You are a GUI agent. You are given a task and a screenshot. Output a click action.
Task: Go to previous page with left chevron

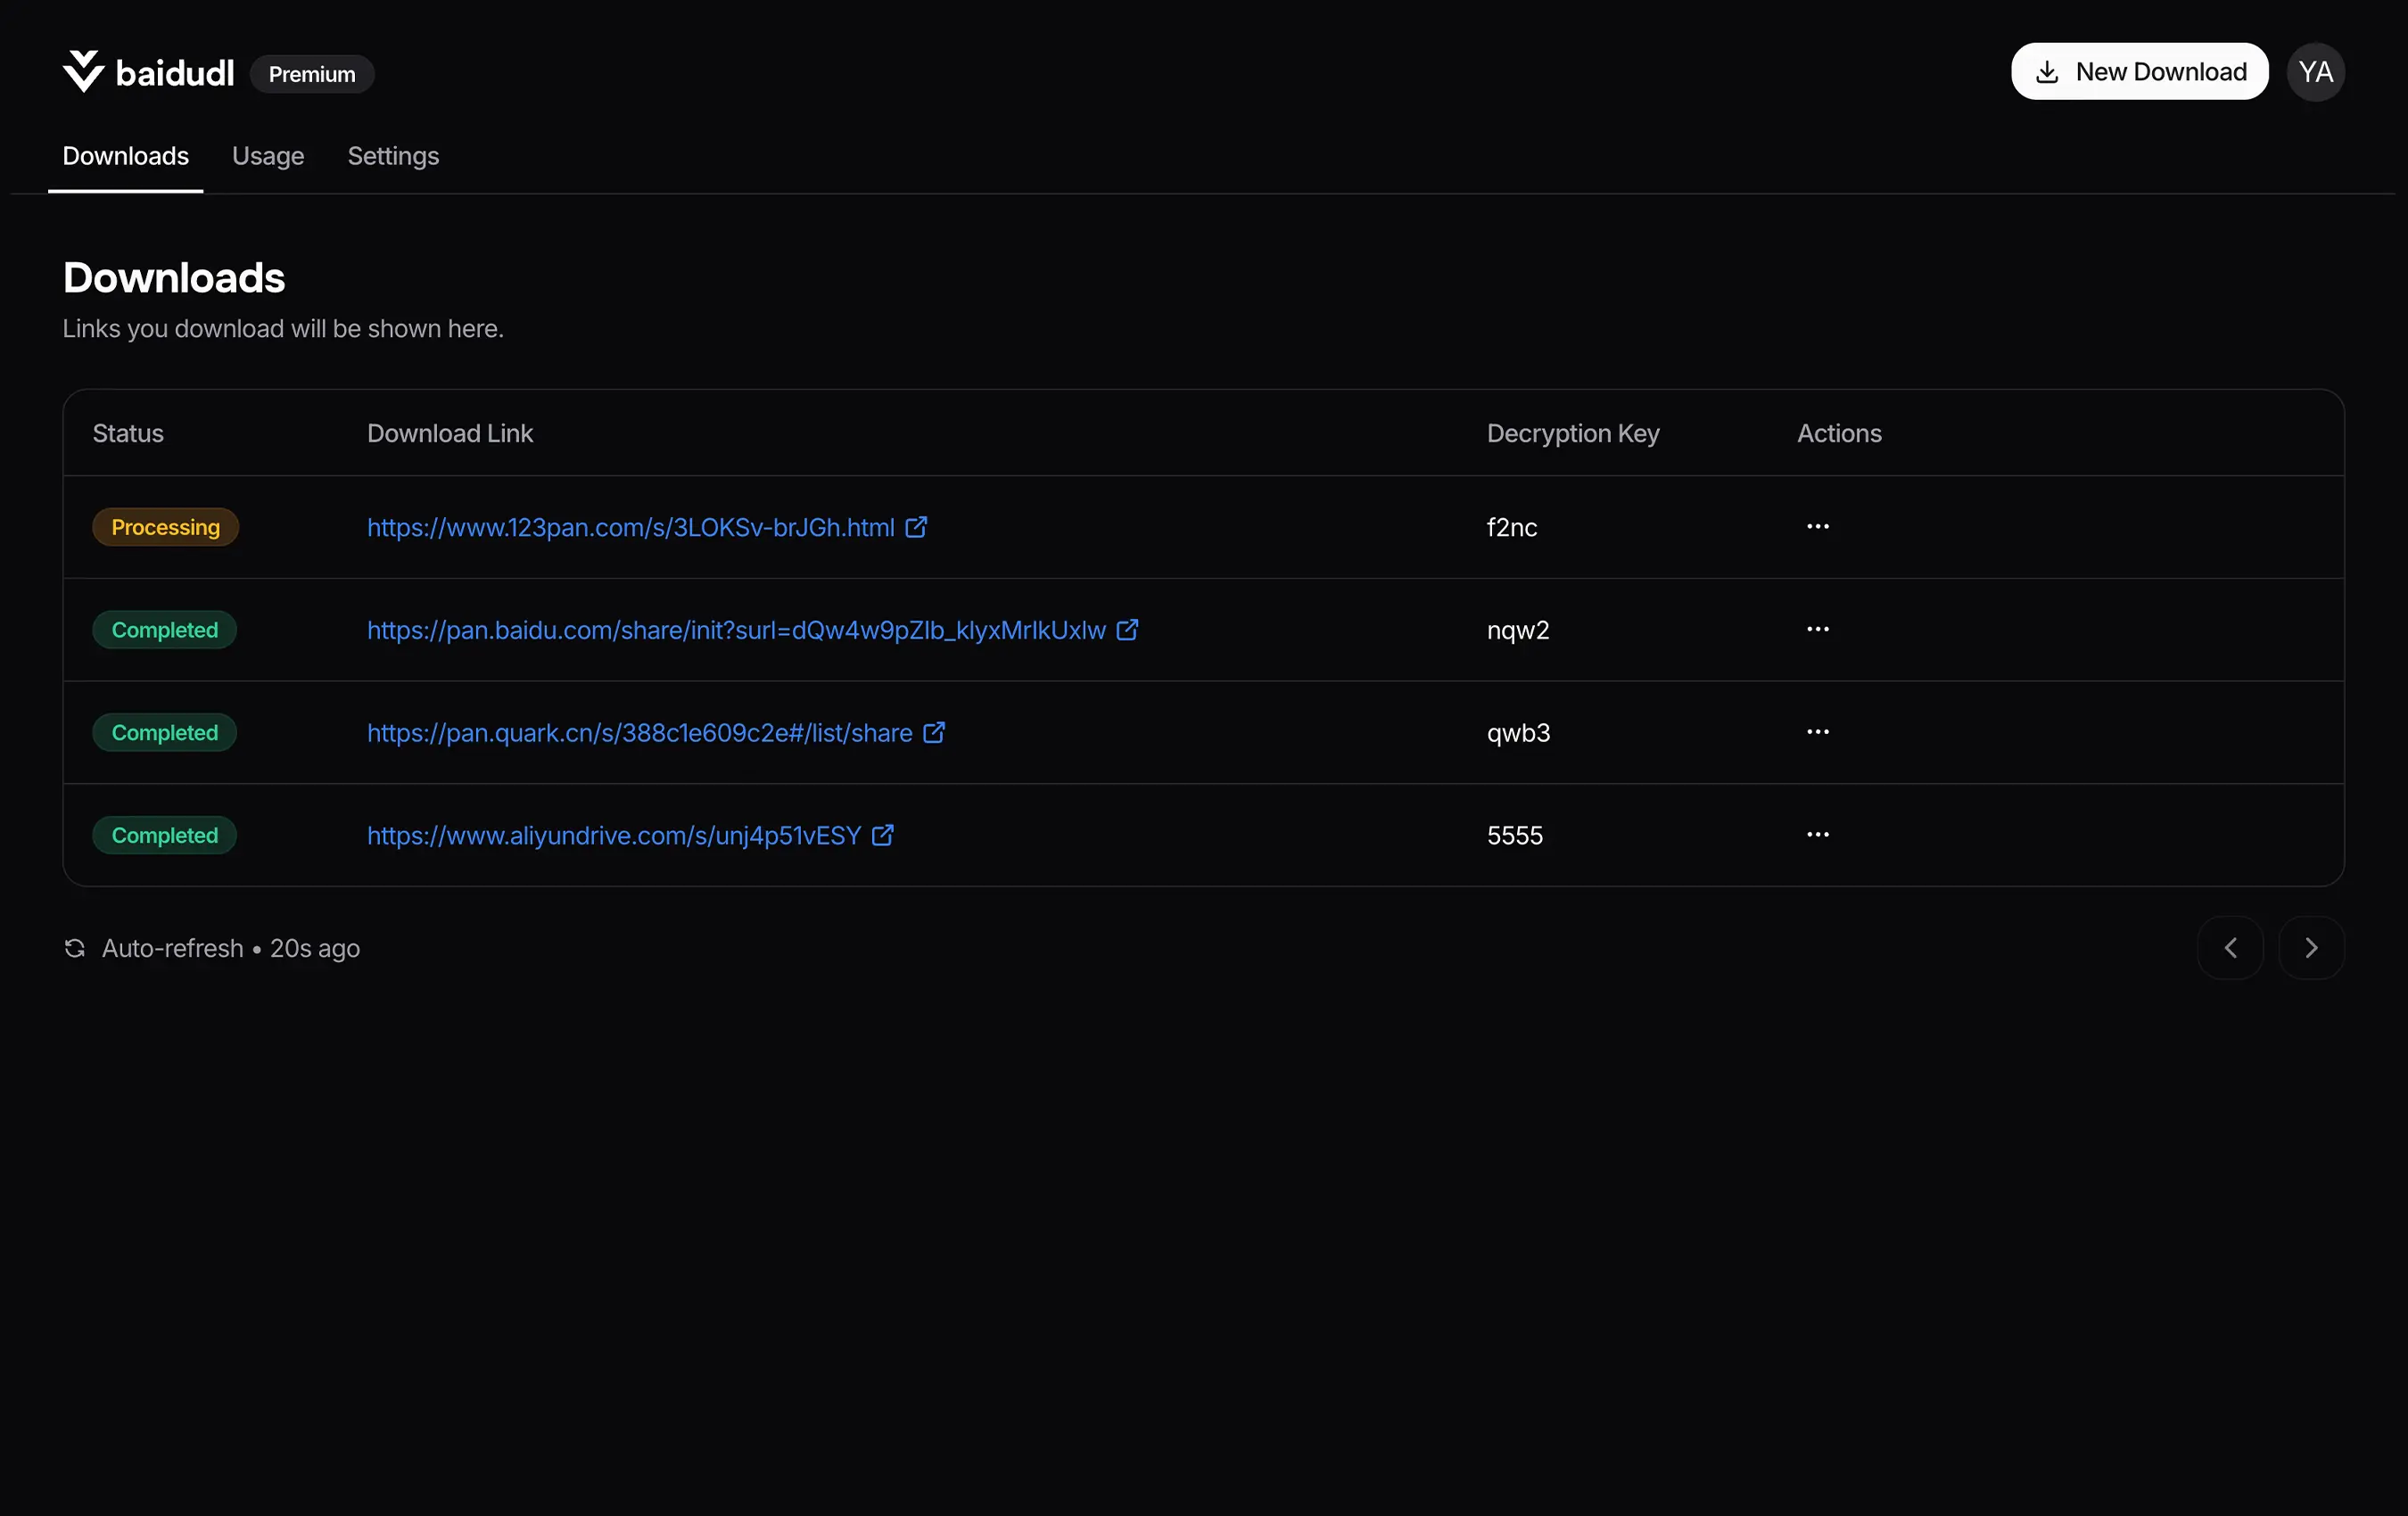pos(2230,948)
